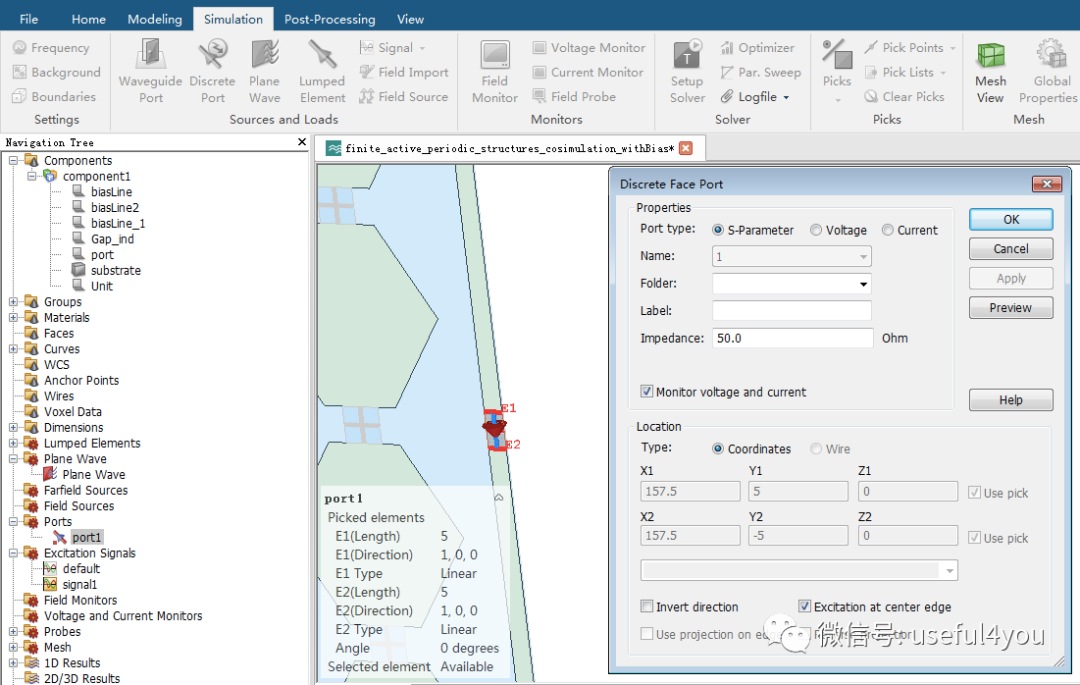Switch to the Modeling tab

pos(155,19)
